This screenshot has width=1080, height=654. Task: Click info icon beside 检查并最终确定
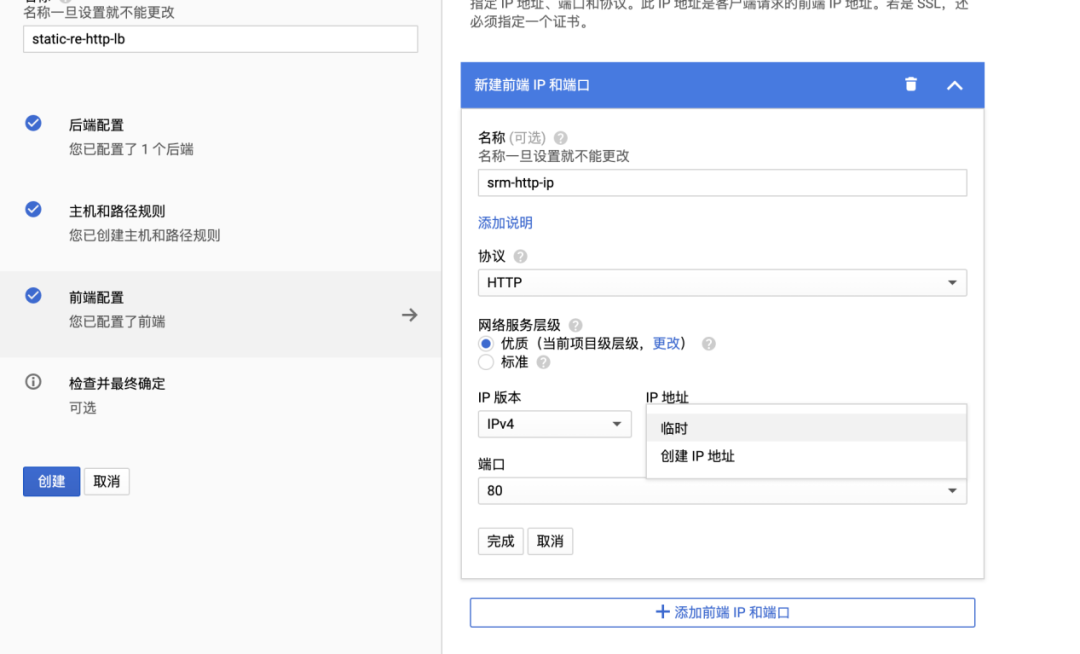(33, 382)
